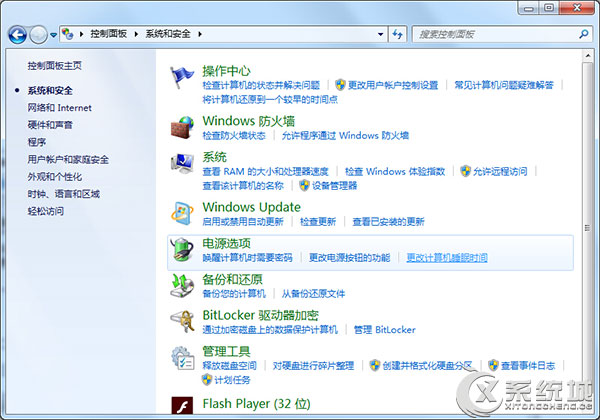Open 唤醒计算机时需要密码 link
The height and width of the screenshot is (420, 600).
[x=247, y=258]
